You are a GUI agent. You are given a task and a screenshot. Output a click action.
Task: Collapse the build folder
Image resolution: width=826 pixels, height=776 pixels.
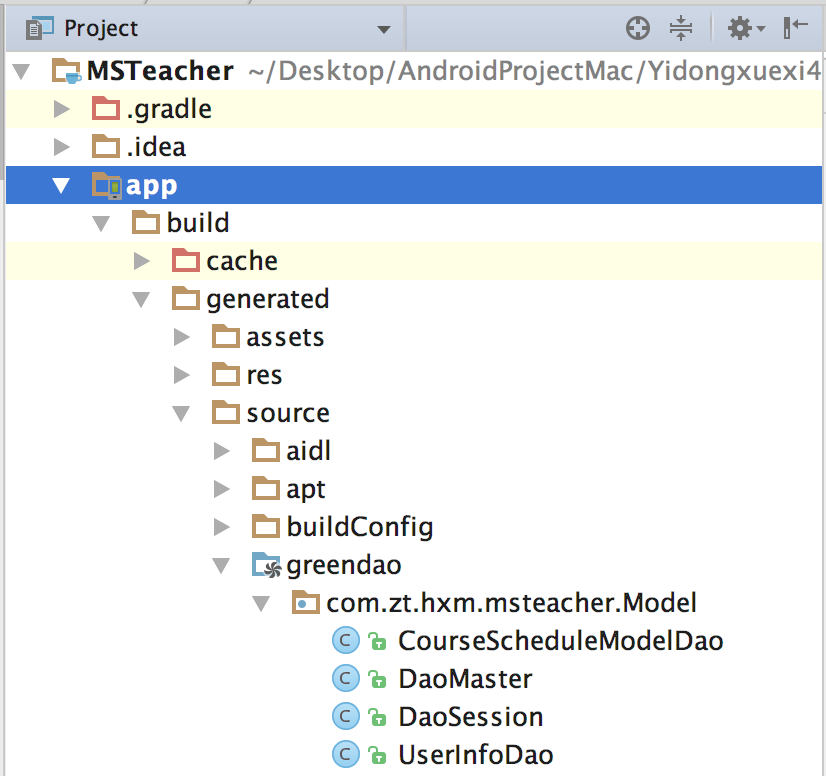[x=101, y=223]
